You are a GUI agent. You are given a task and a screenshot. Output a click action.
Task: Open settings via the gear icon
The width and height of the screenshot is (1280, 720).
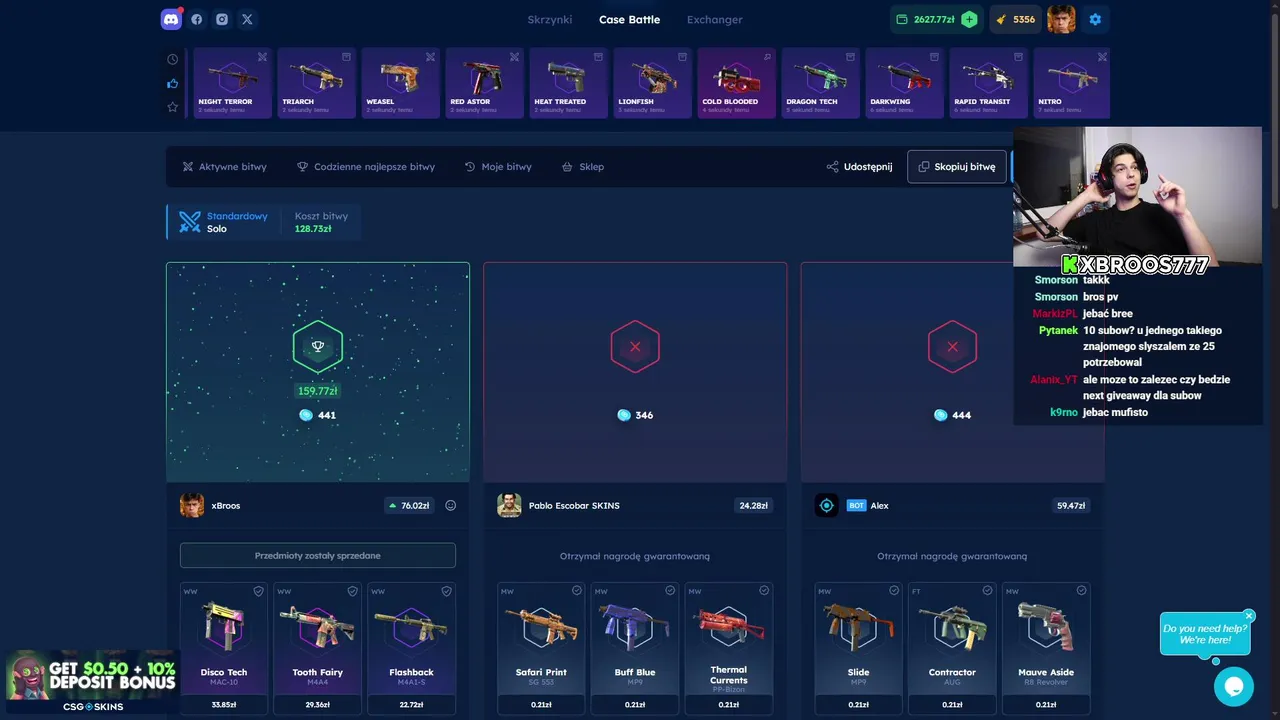(x=1095, y=19)
